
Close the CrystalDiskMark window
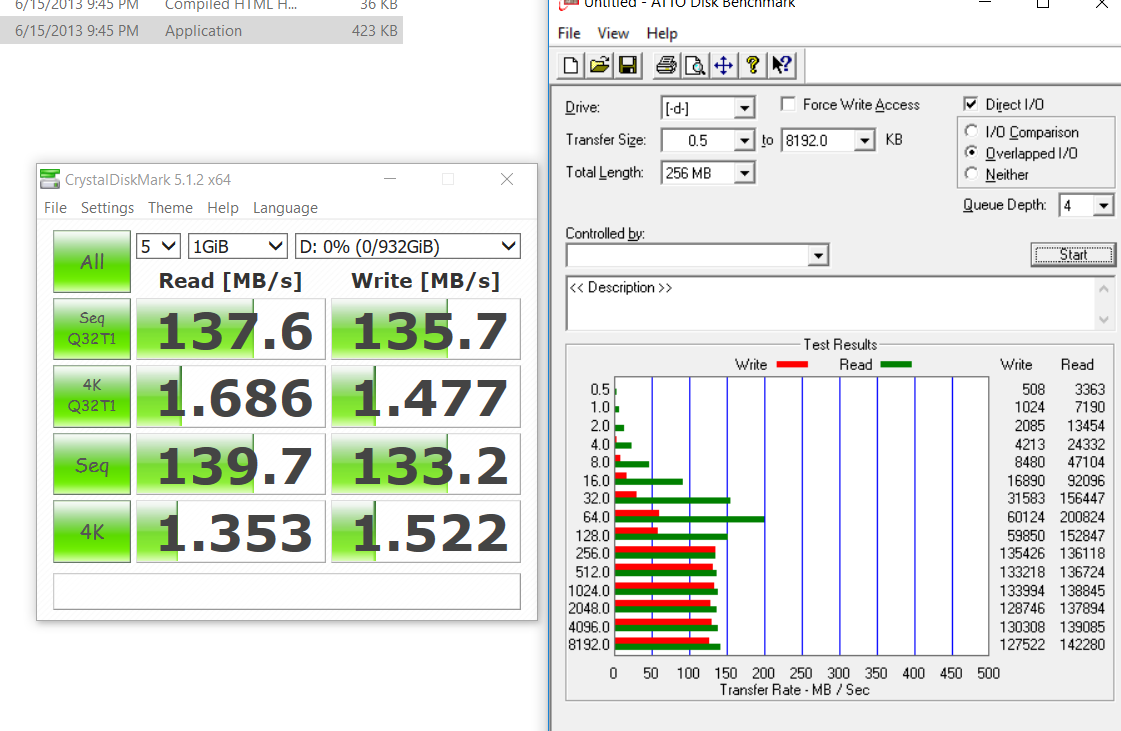507,179
